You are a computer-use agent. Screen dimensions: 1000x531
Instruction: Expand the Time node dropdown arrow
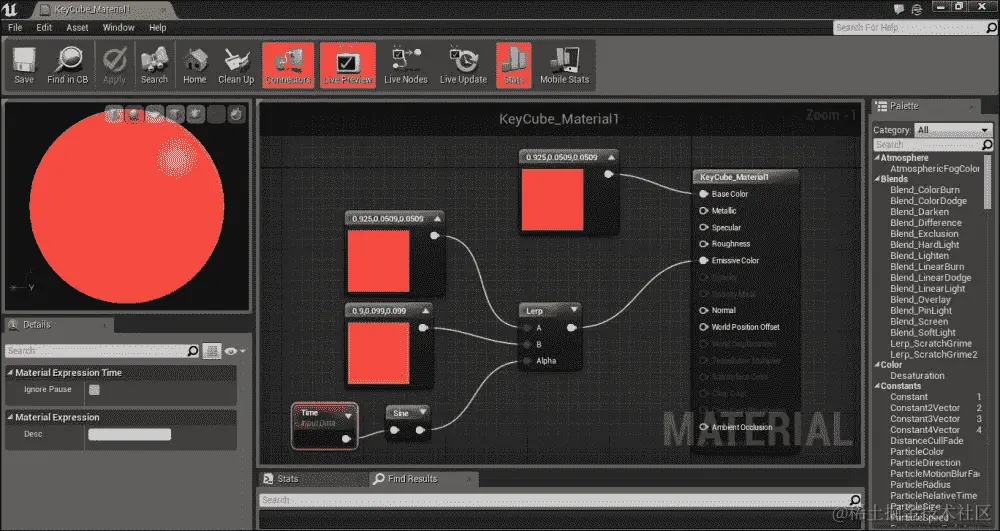coord(348,416)
